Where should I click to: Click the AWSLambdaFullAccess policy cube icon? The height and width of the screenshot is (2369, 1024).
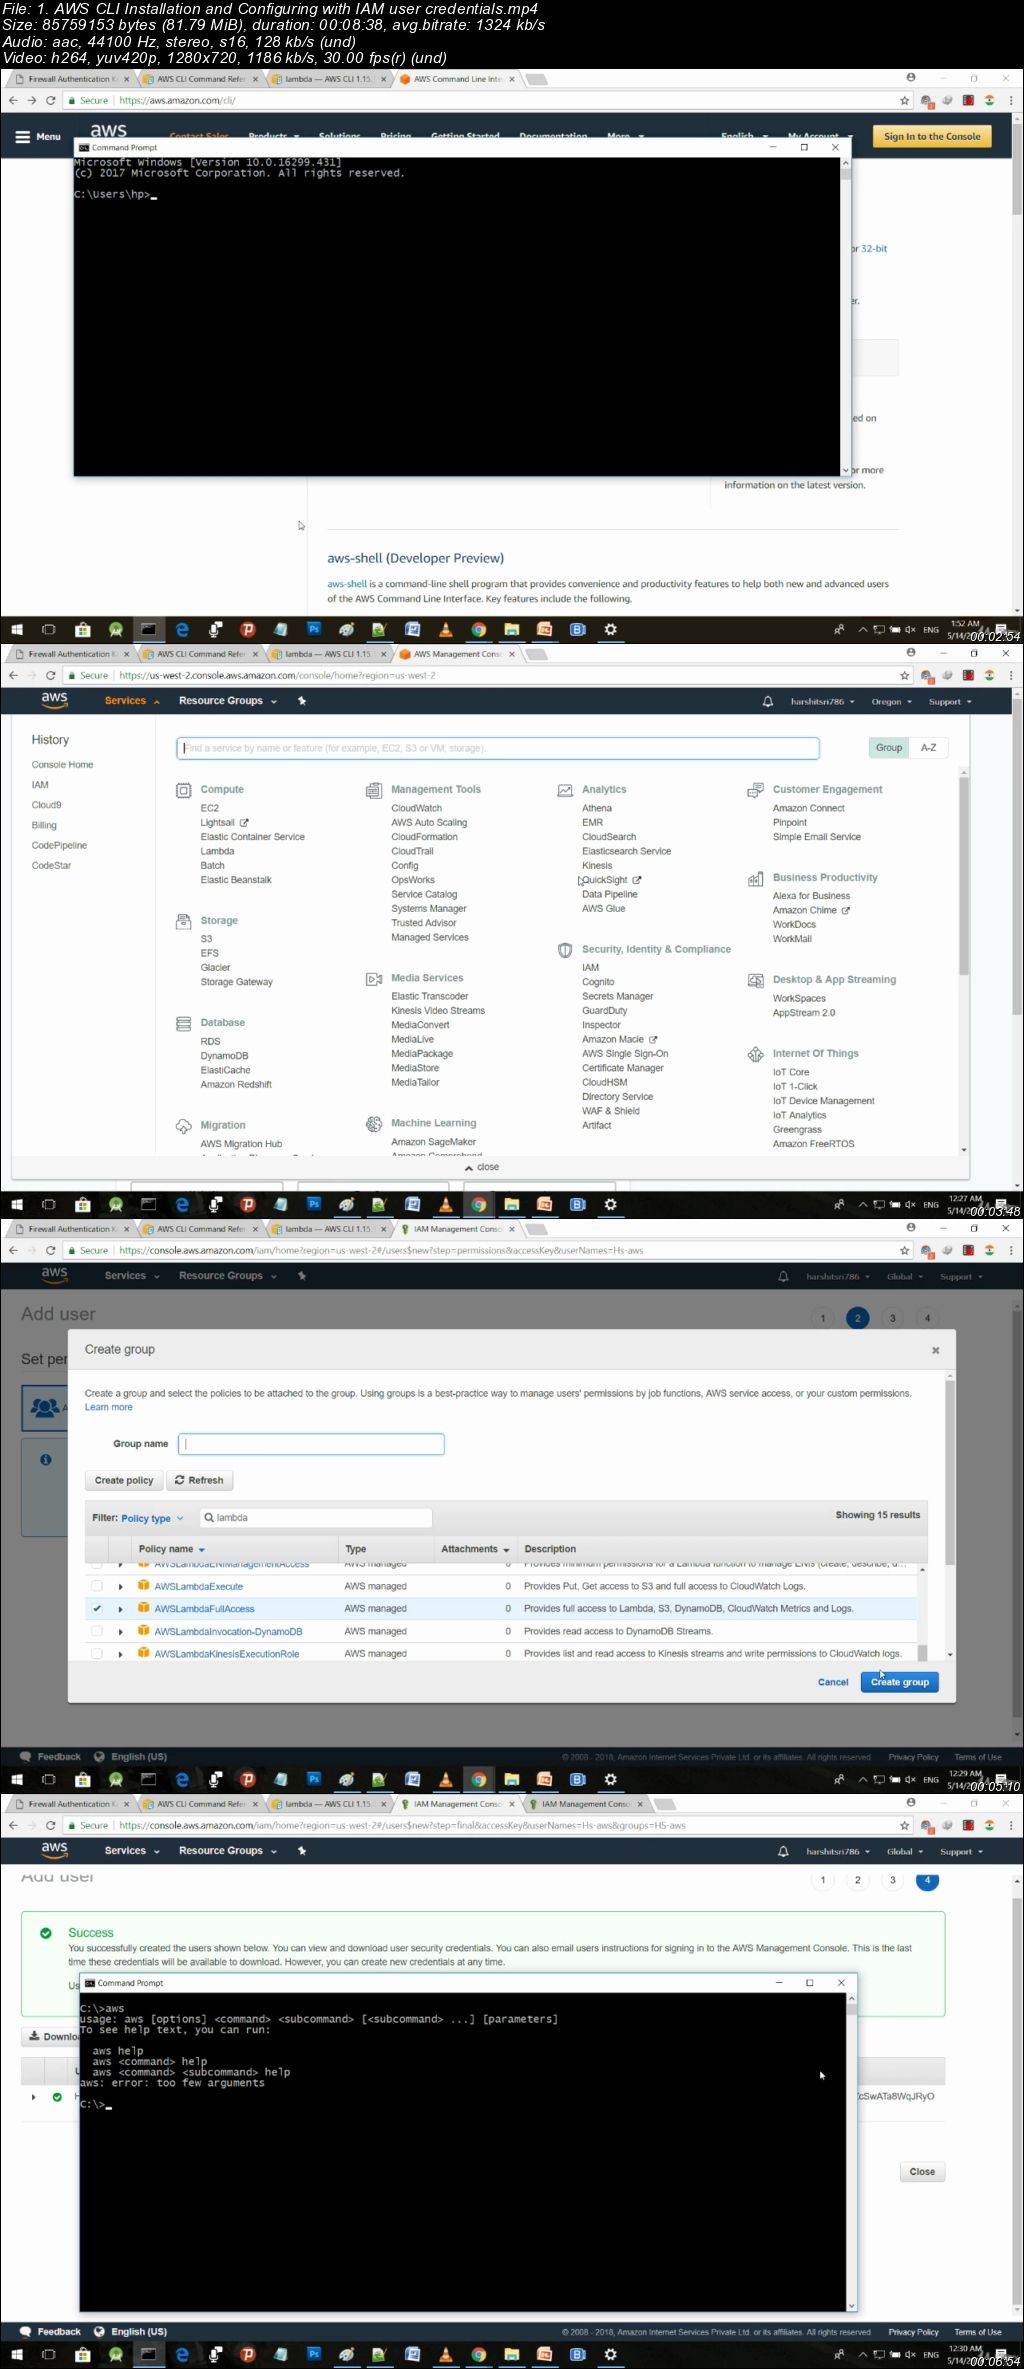(x=144, y=1608)
